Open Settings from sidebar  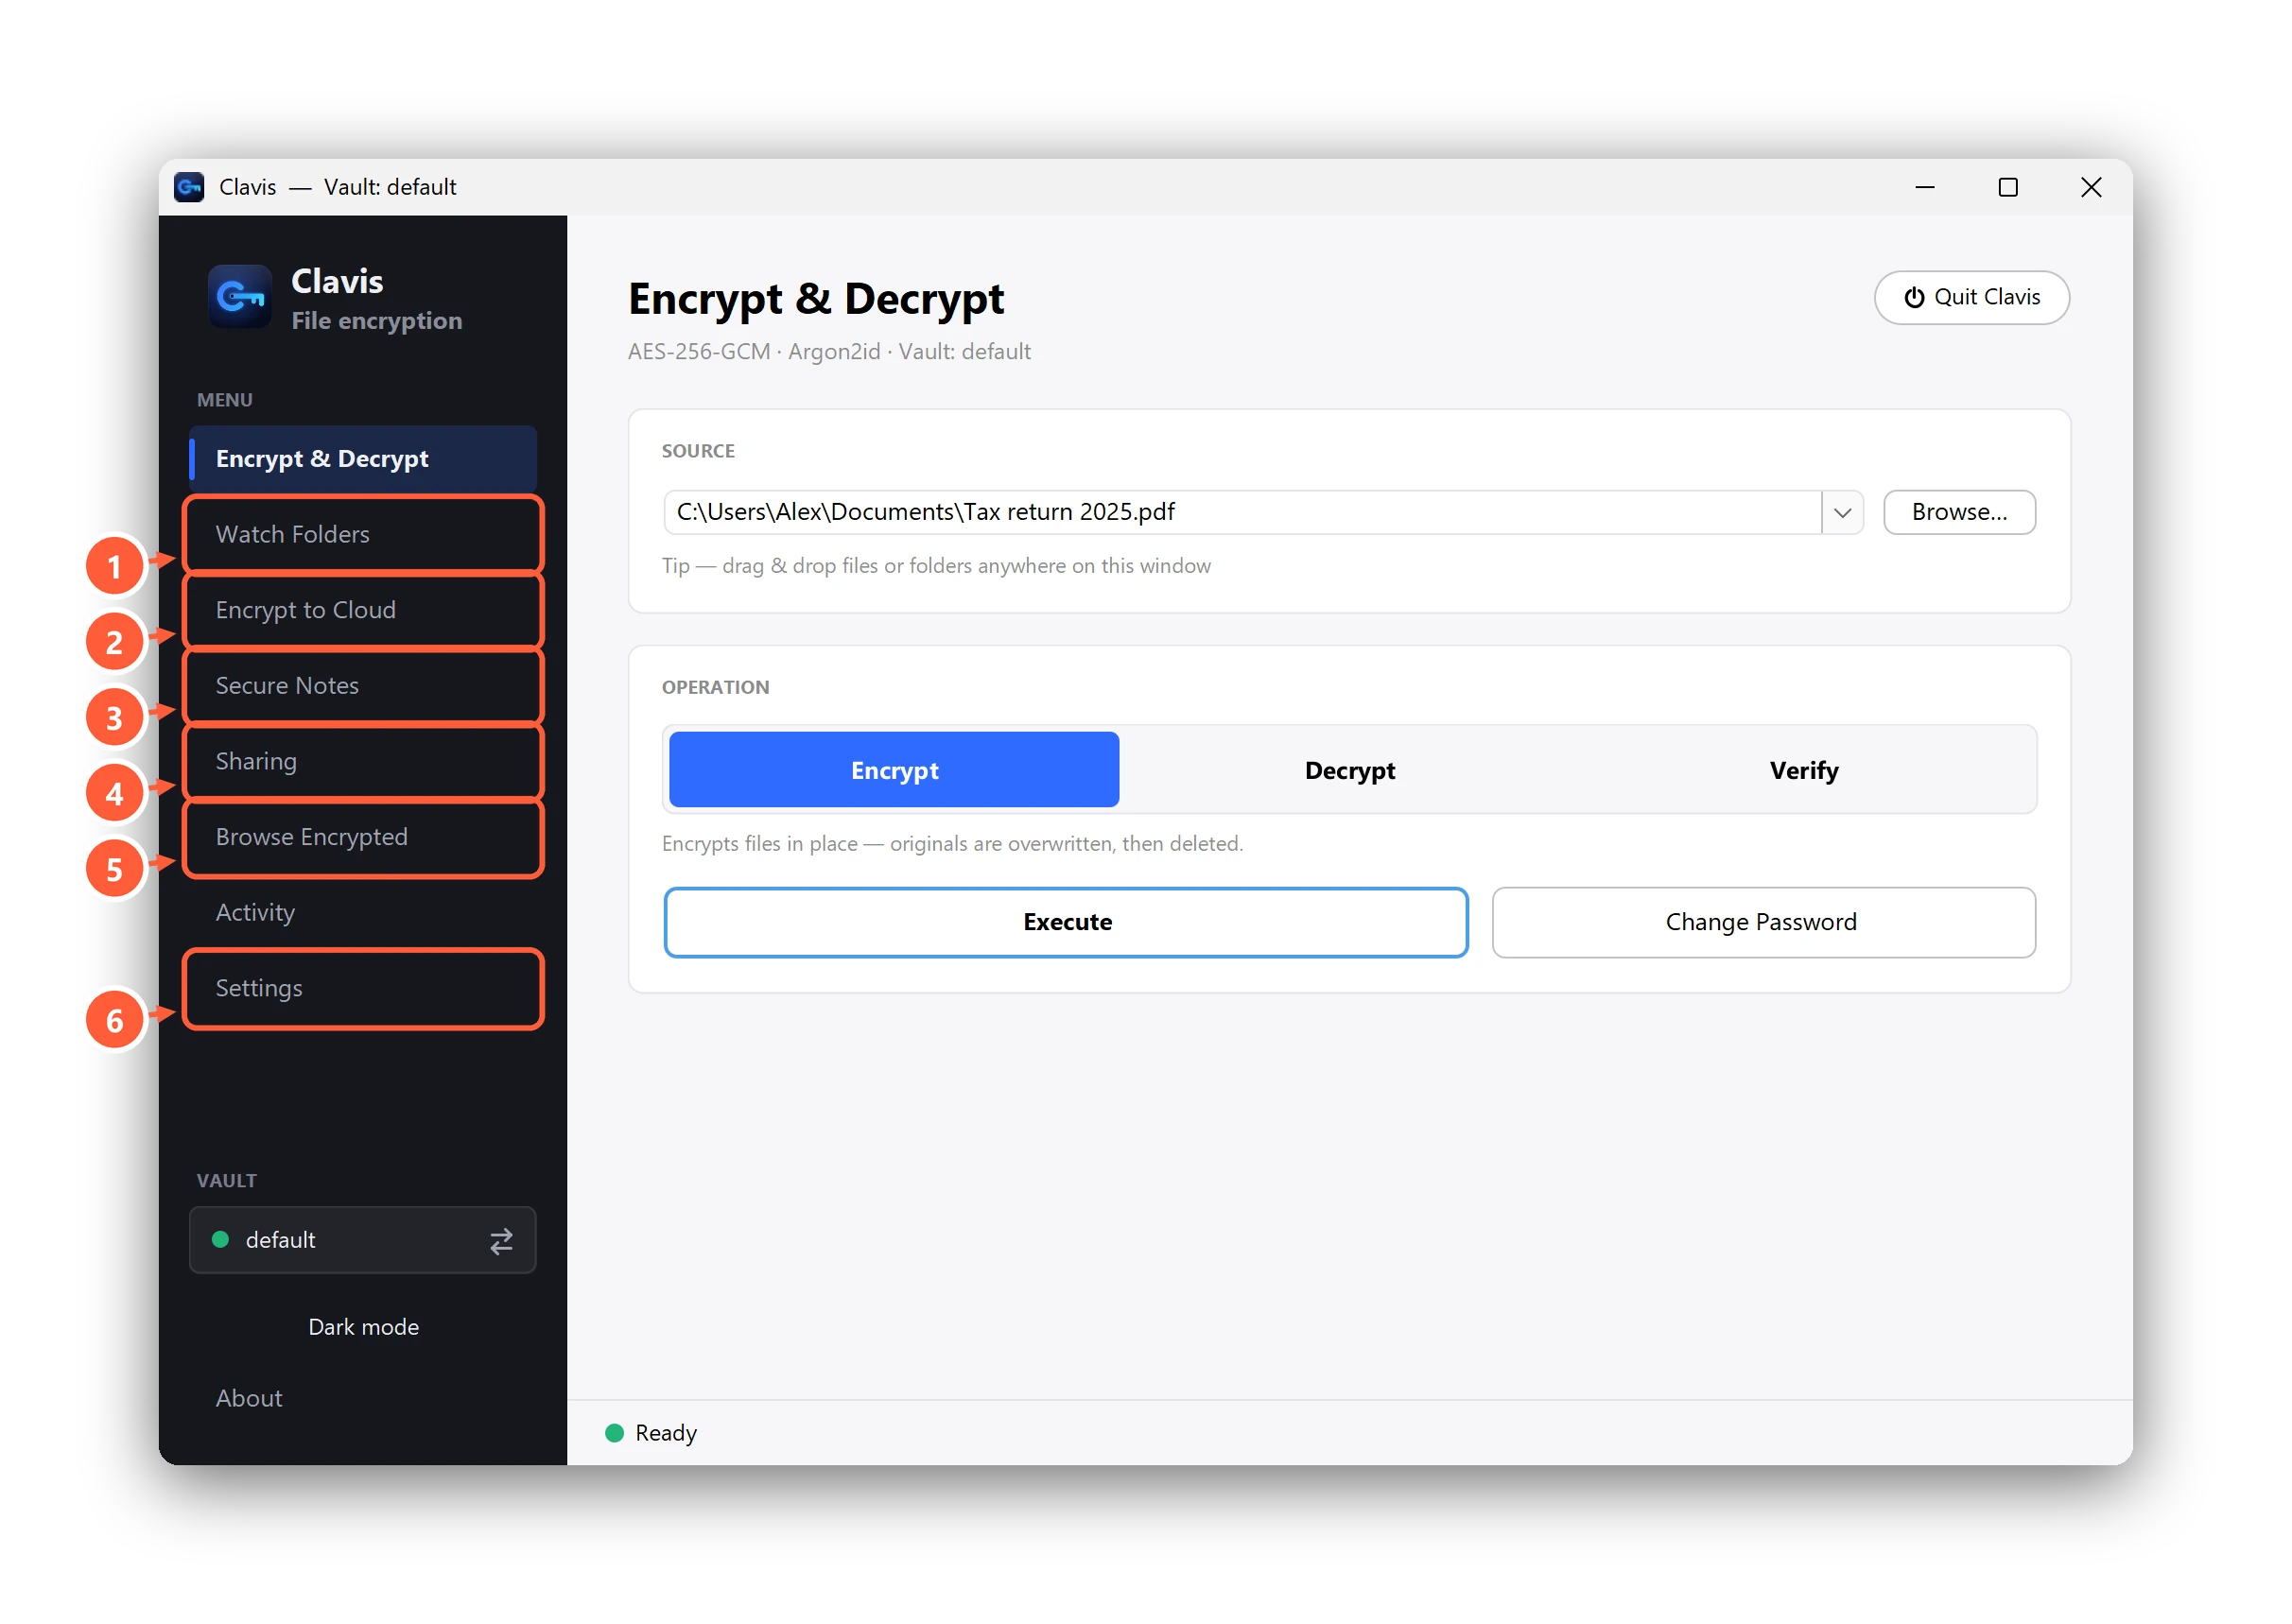click(363, 988)
